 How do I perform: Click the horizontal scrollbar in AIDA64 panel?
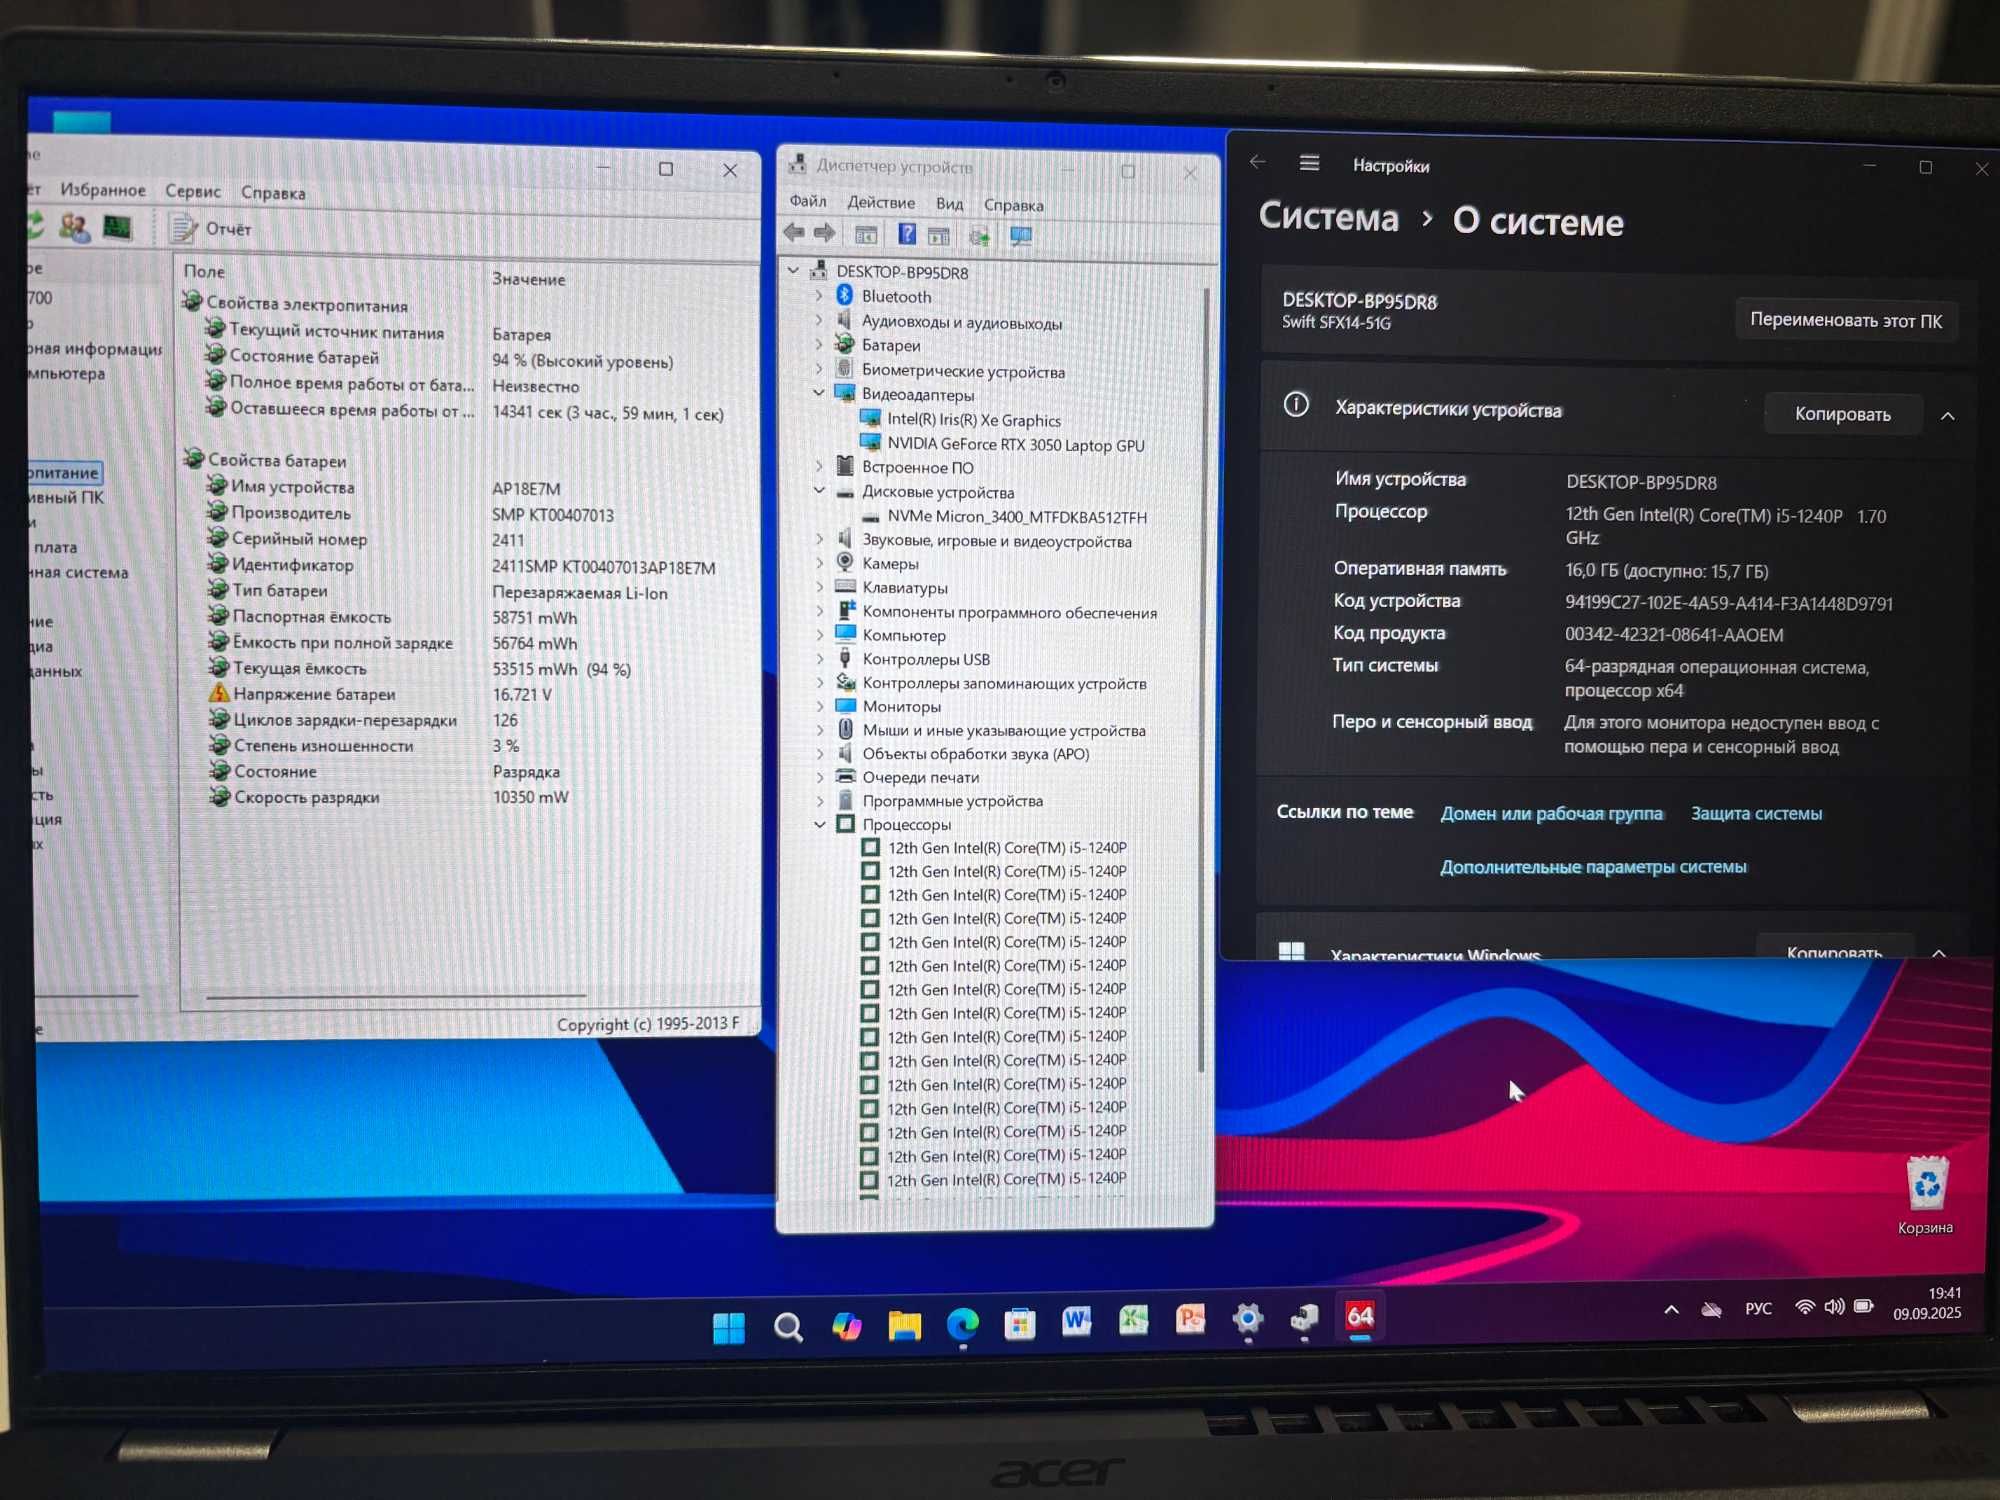pos(396,996)
